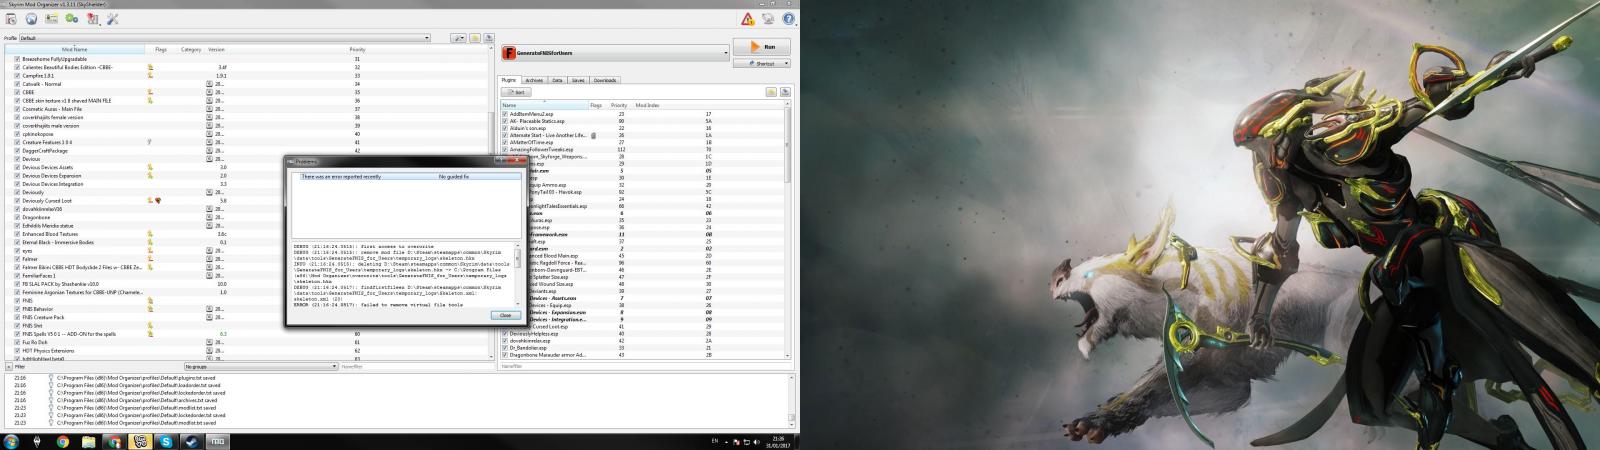The width and height of the screenshot is (1600, 450).
Task: Open the Configure Executables green gears icon
Action: (x=72, y=19)
